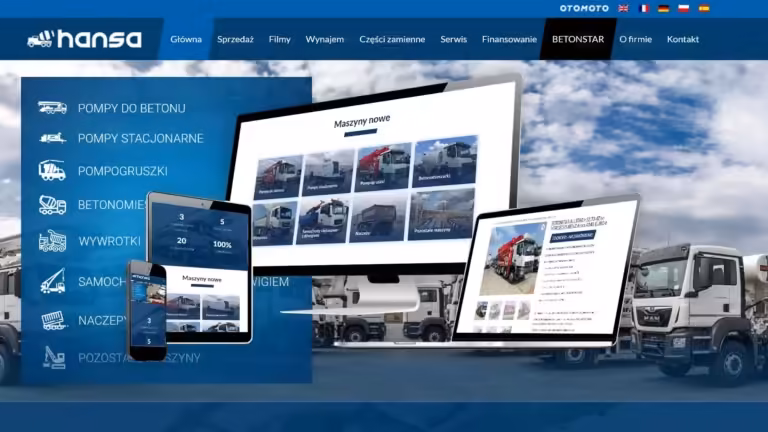Open WYWROTKI category
768x432 pixels.
point(109,241)
